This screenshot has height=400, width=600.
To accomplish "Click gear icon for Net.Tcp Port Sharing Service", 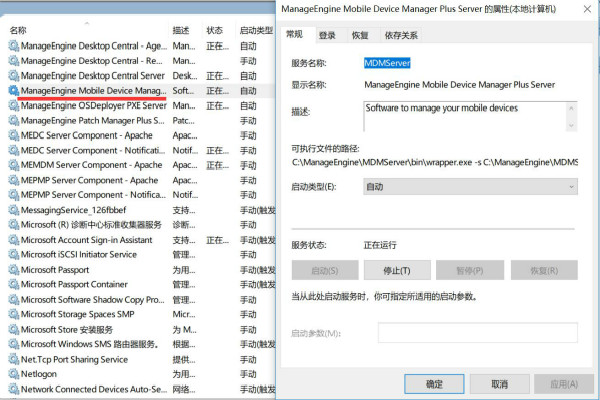I will pos(14,359).
